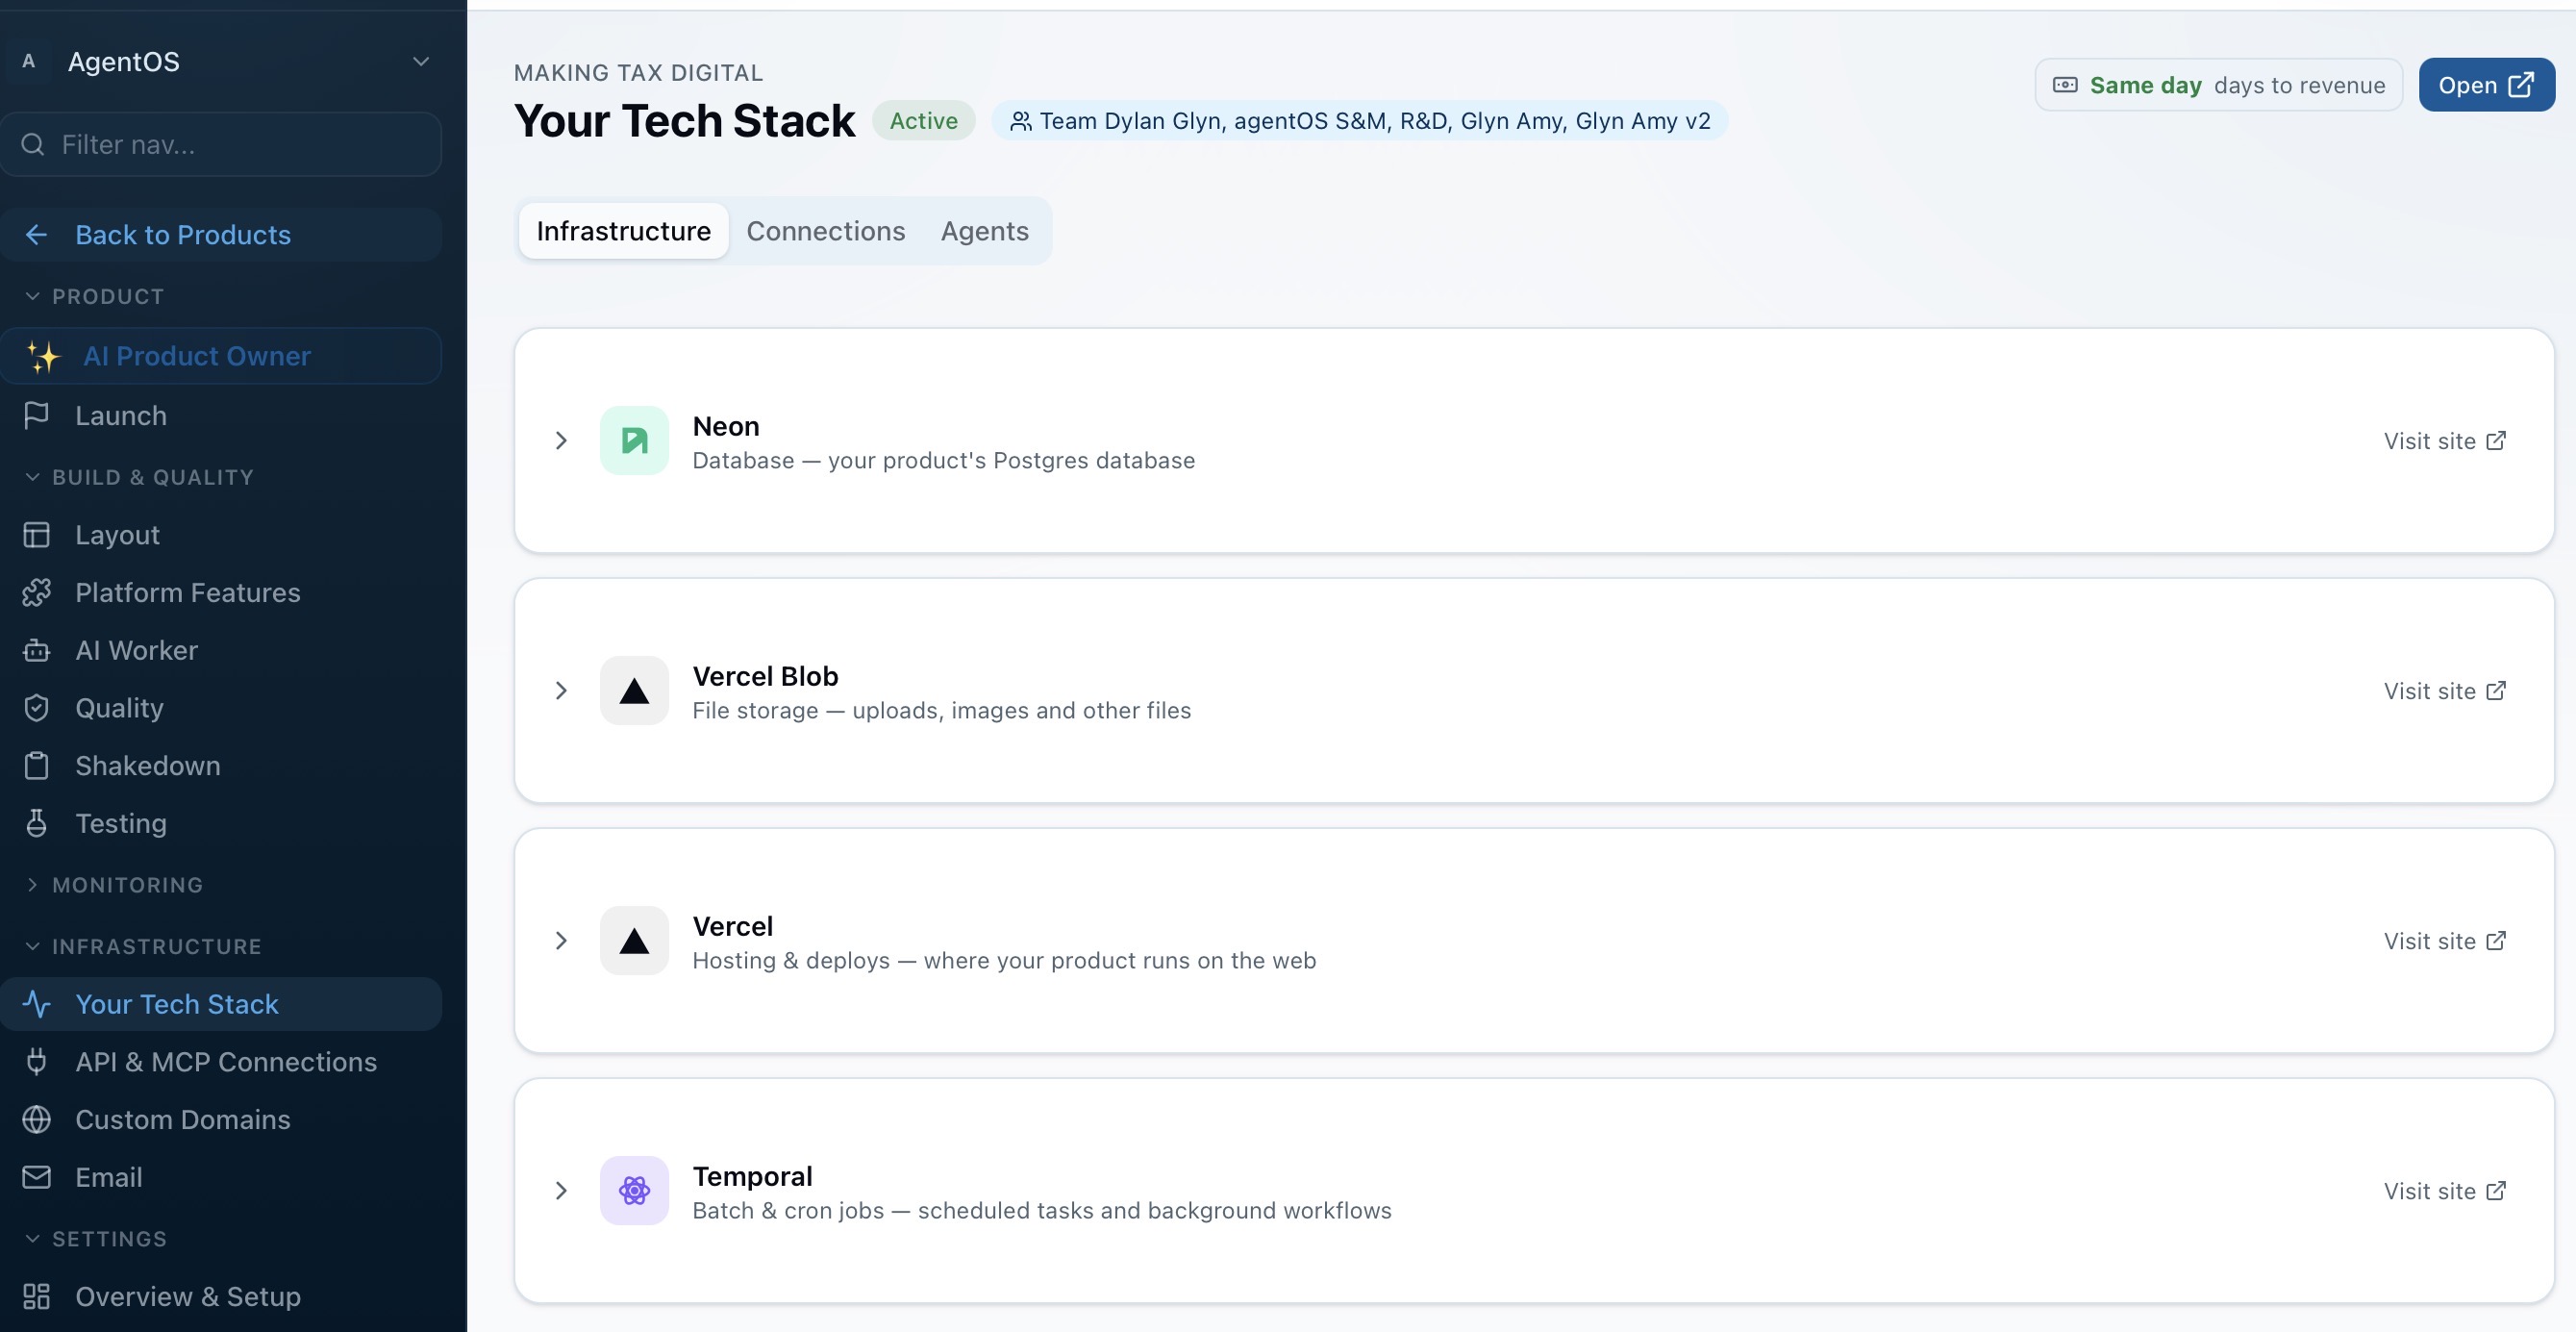Expand the Vercel hosting row chevron
This screenshot has width=2576, height=1332.
561,940
